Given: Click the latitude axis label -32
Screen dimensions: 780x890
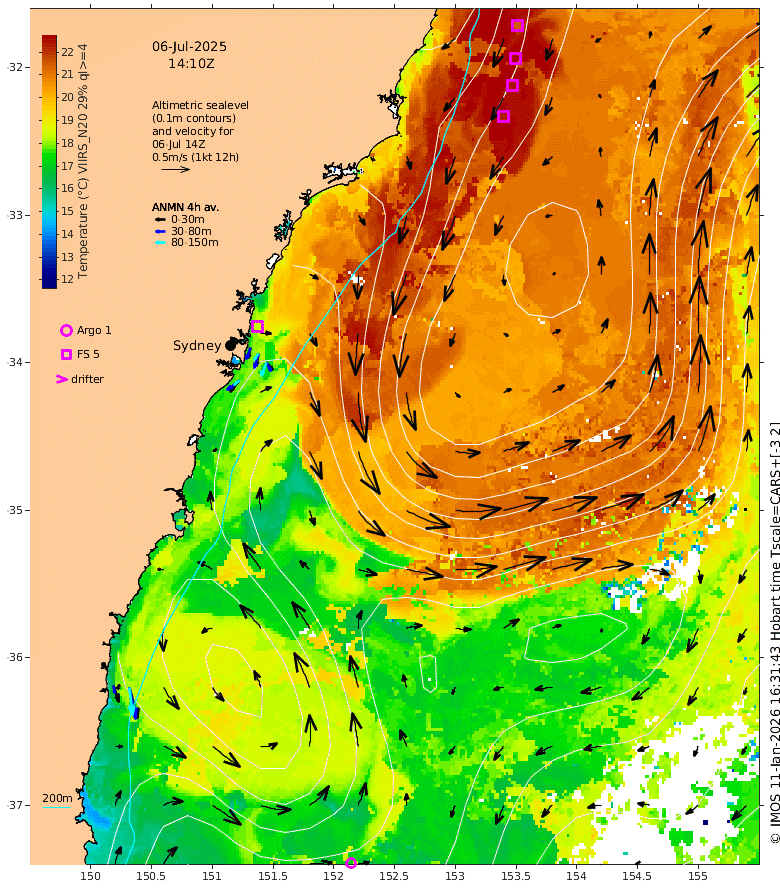Looking at the screenshot, I should tap(15, 67).
